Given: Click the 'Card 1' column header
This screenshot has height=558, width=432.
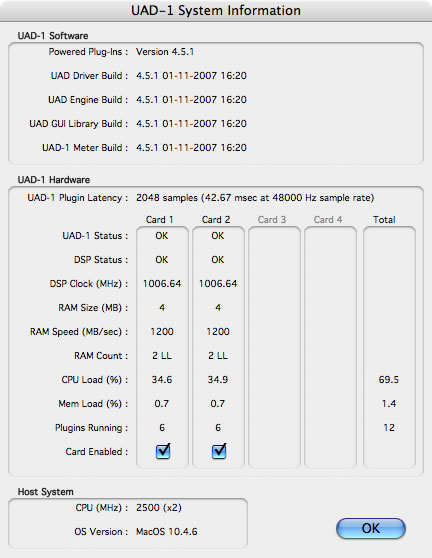Looking at the screenshot, I should [x=159, y=220].
